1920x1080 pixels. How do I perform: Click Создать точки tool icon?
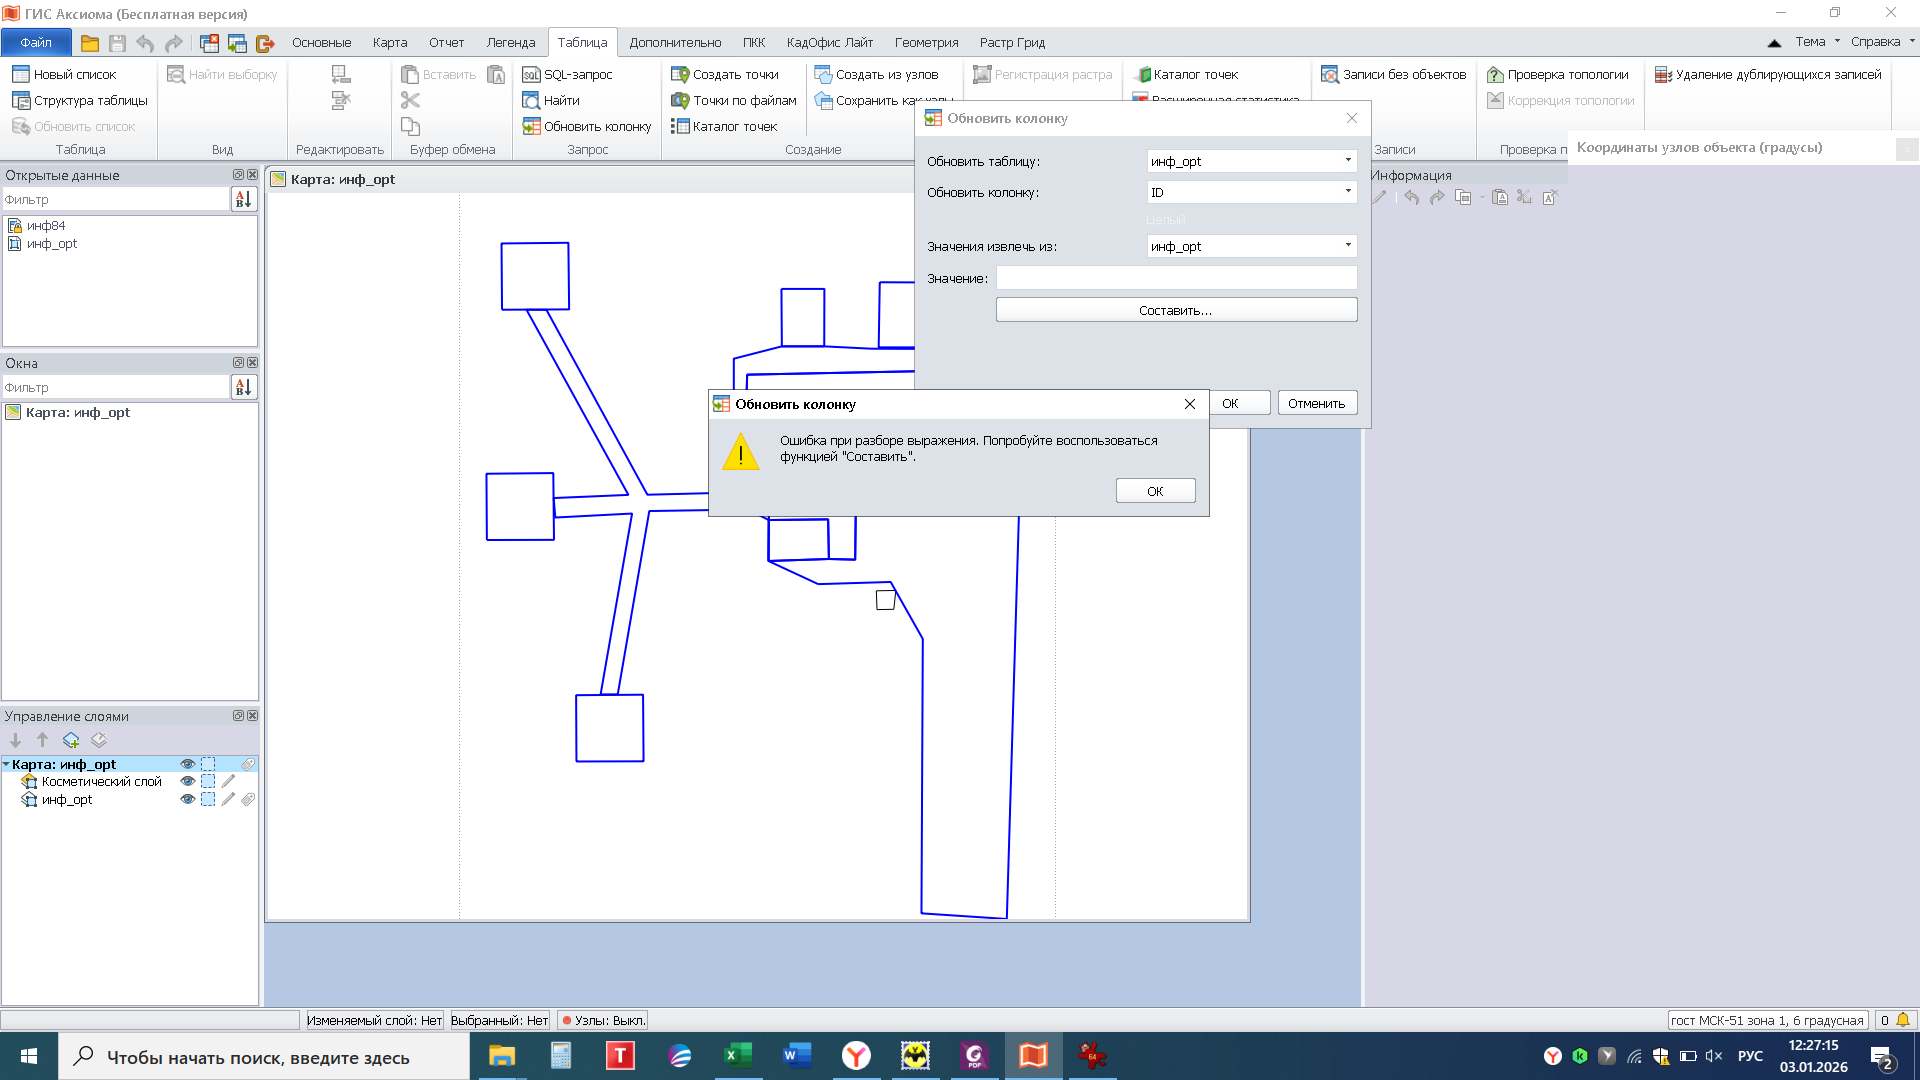pos(680,75)
